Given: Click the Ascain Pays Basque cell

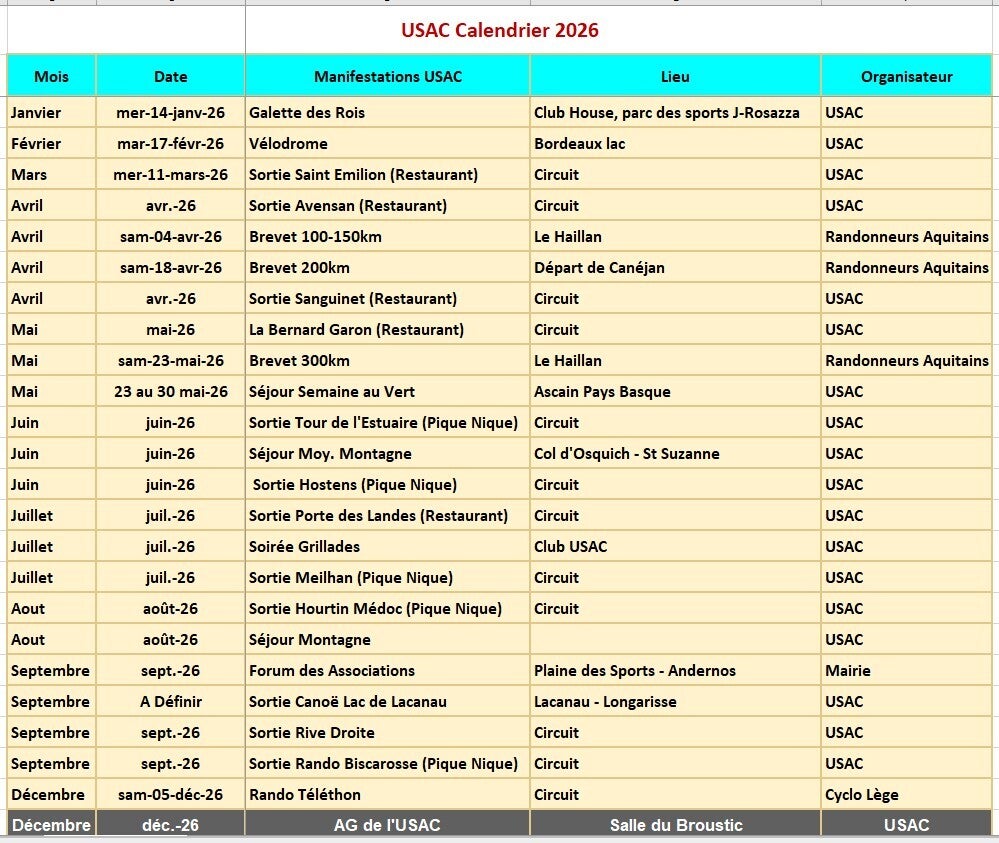Looking at the screenshot, I should (x=675, y=391).
